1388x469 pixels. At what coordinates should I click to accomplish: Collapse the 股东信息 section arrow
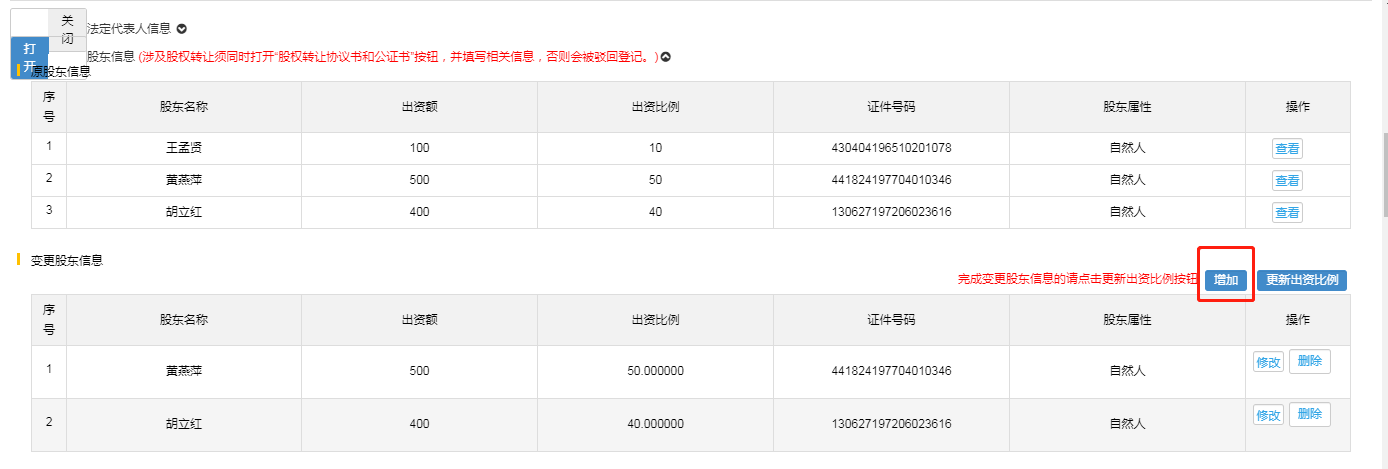click(666, 57)
